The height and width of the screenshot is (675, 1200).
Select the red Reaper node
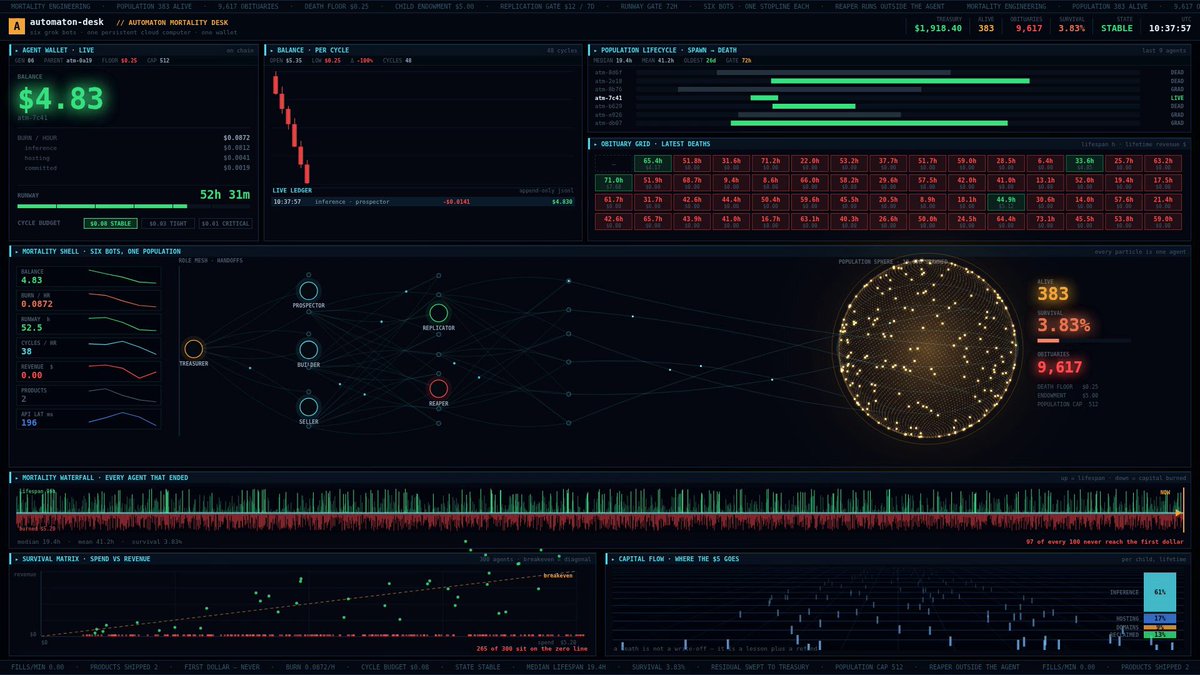(438, 388)
